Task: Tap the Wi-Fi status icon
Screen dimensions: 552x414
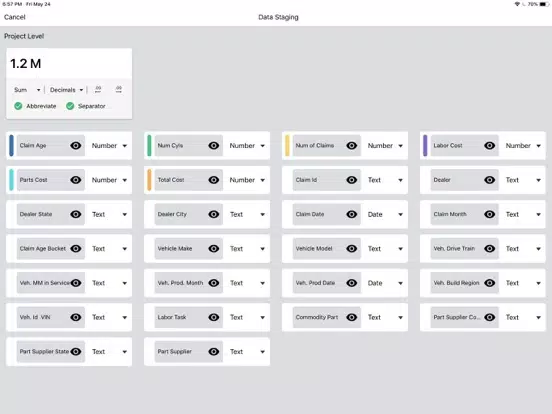Action: tap(517, 4)
